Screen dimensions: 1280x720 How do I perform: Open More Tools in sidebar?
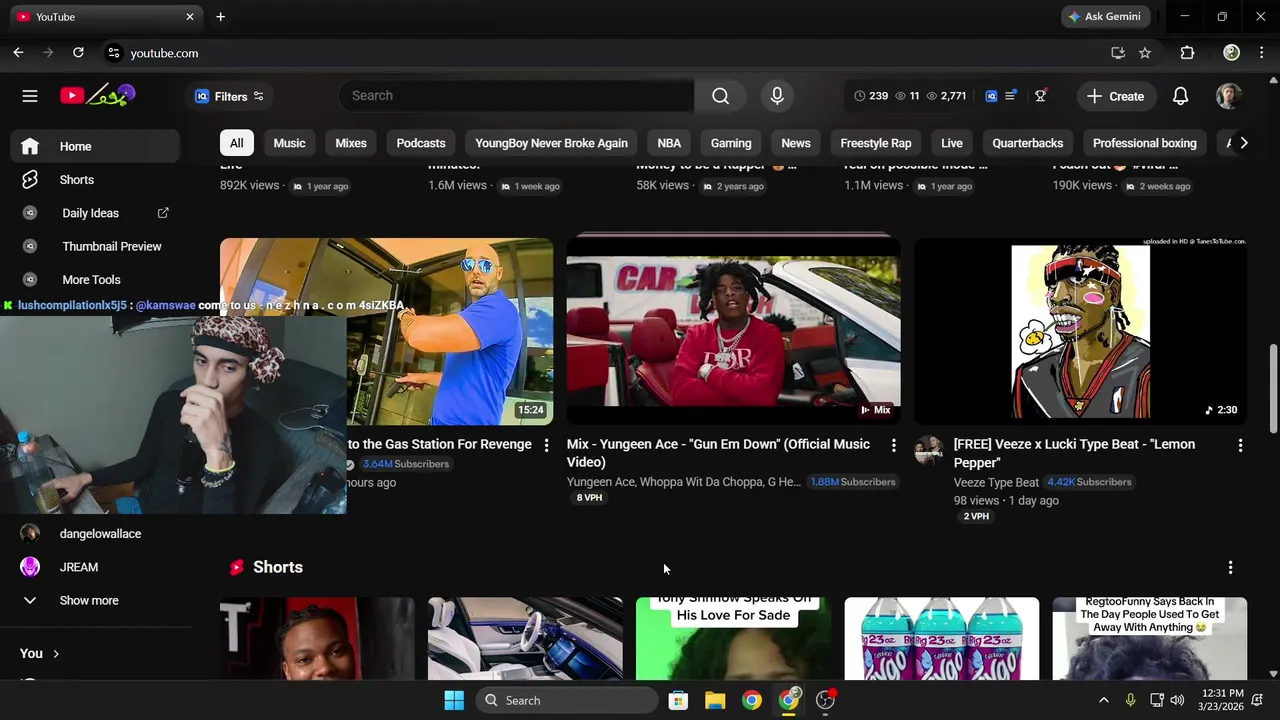point(96,280)
